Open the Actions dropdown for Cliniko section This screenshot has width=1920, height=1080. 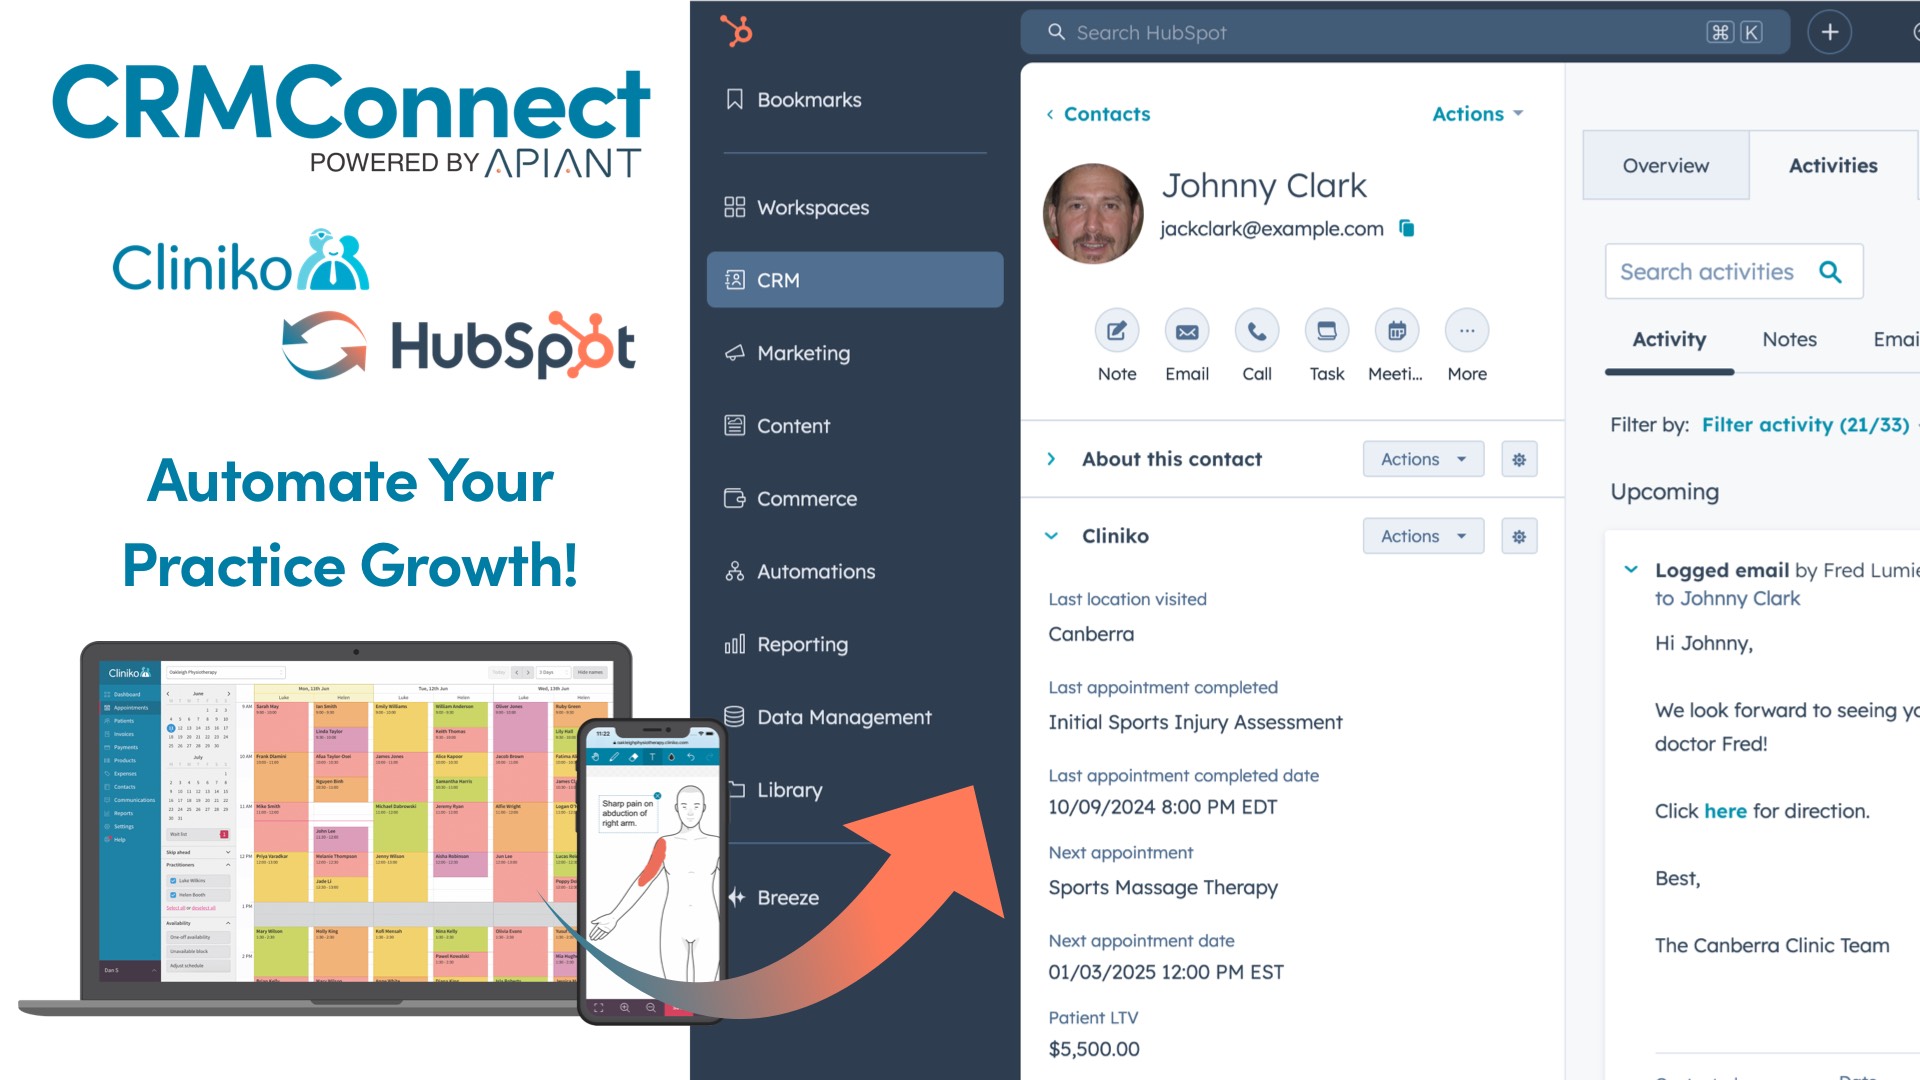pos(1422,535)
